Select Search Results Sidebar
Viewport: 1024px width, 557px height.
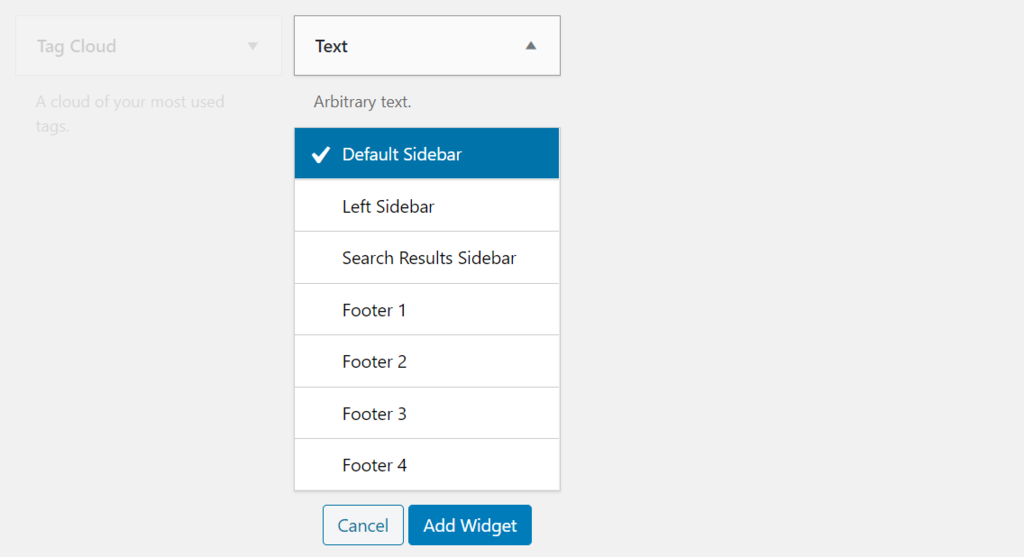429,258
